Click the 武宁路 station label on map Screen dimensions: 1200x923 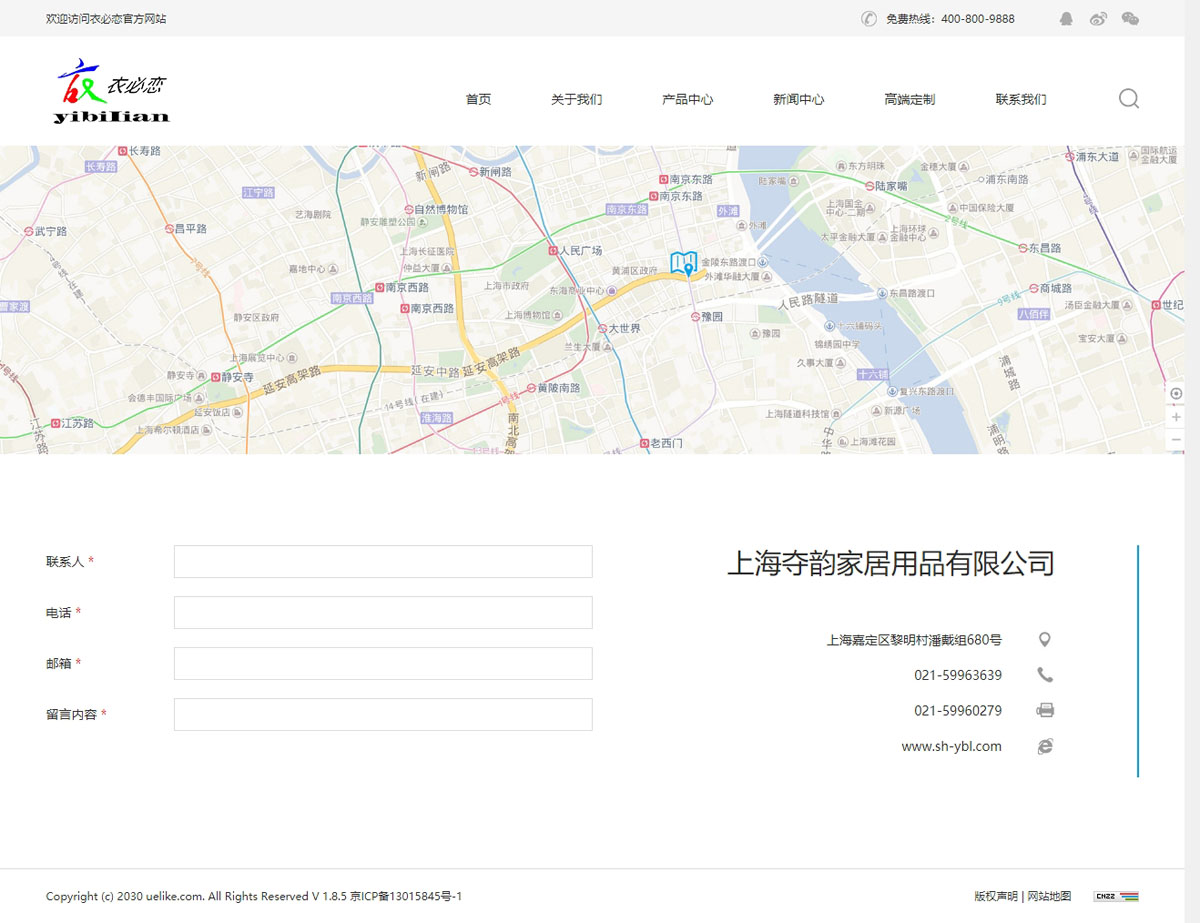[51, 231]
